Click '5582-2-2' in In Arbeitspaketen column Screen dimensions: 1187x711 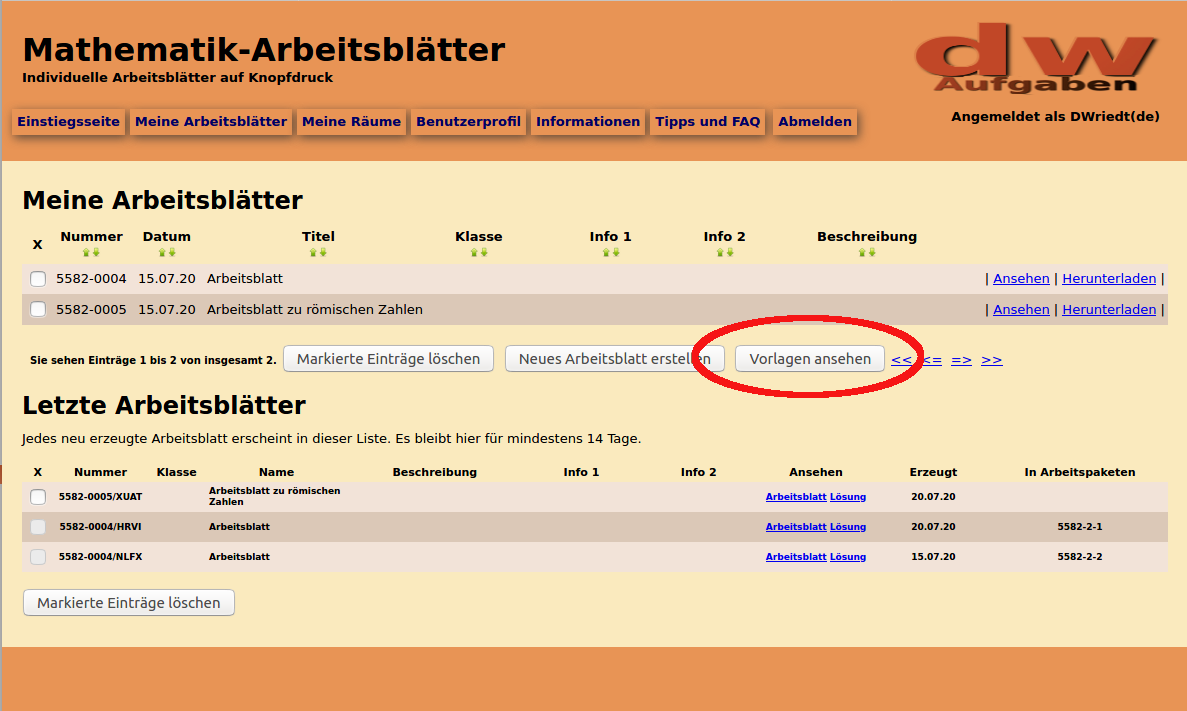tap(1080, 557)
